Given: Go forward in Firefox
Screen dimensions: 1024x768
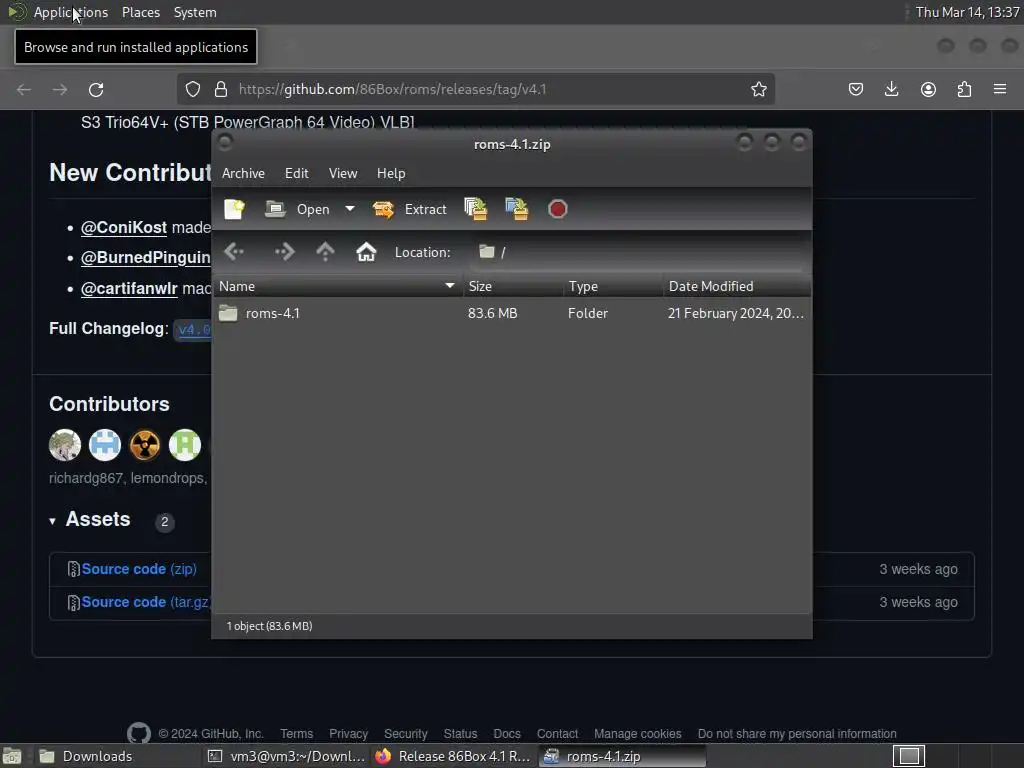Looking at the screenshot, I should [59, 89].
